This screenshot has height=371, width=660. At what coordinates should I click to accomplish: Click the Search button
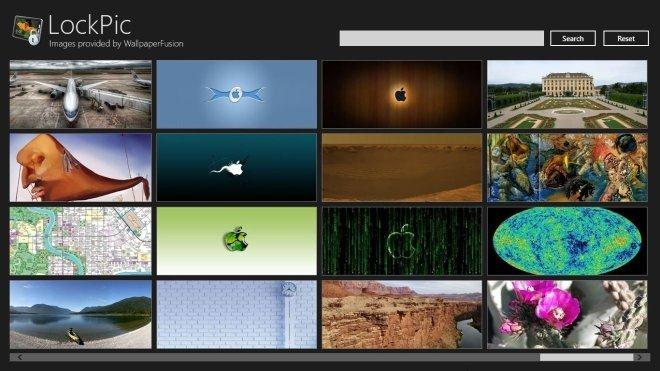572,38
